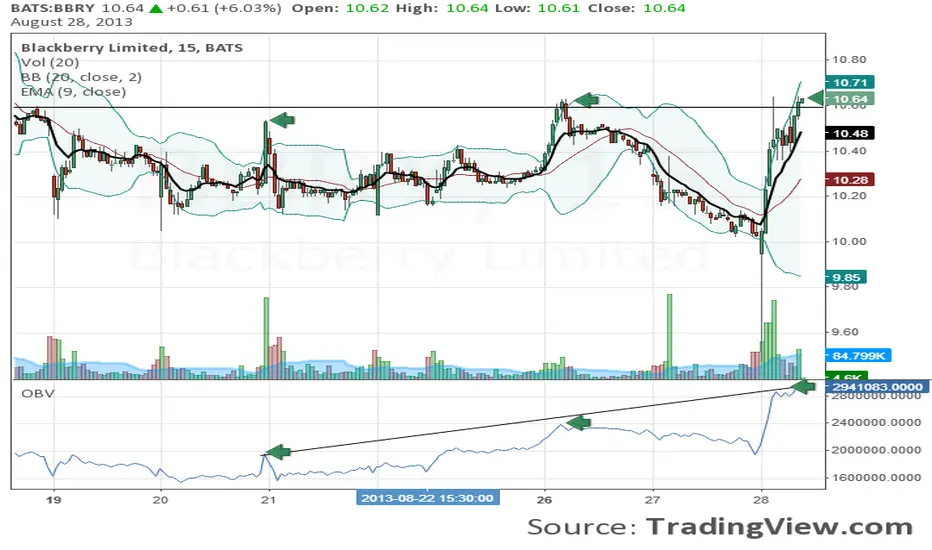
Task: Select the Blackberry Limited, 15, BATS title
Action: [x=132, y=48]
